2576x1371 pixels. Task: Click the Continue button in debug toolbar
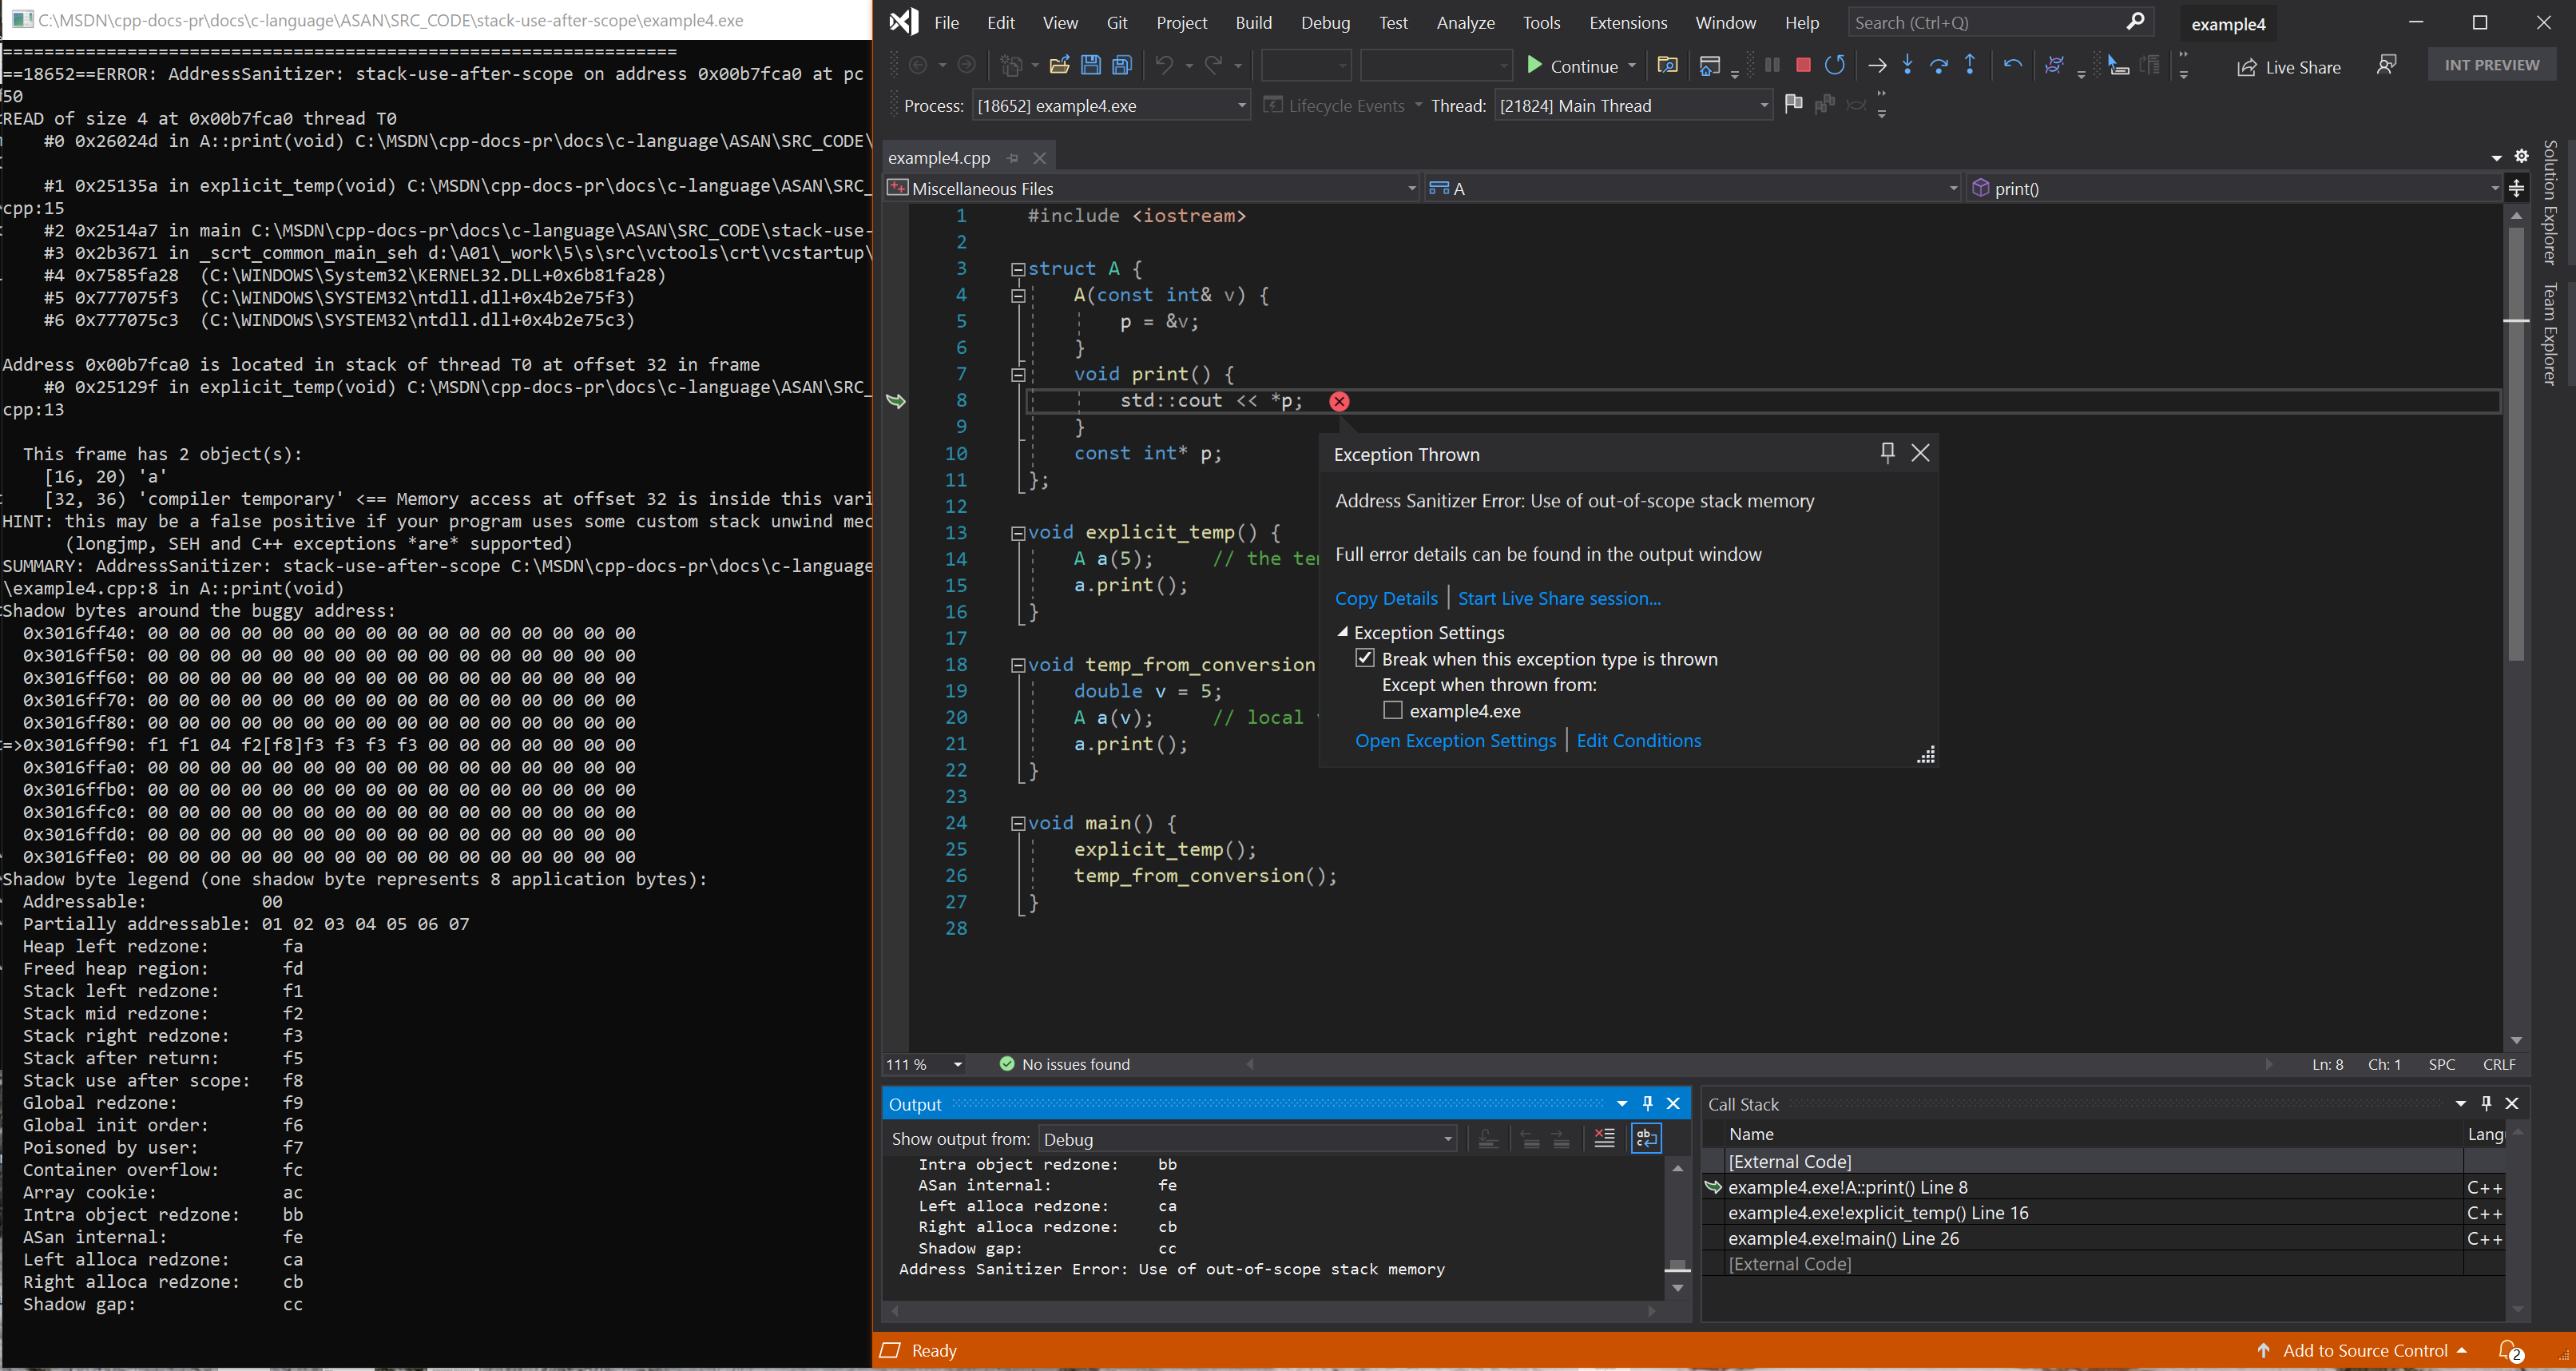click(x=1567, y=65)
